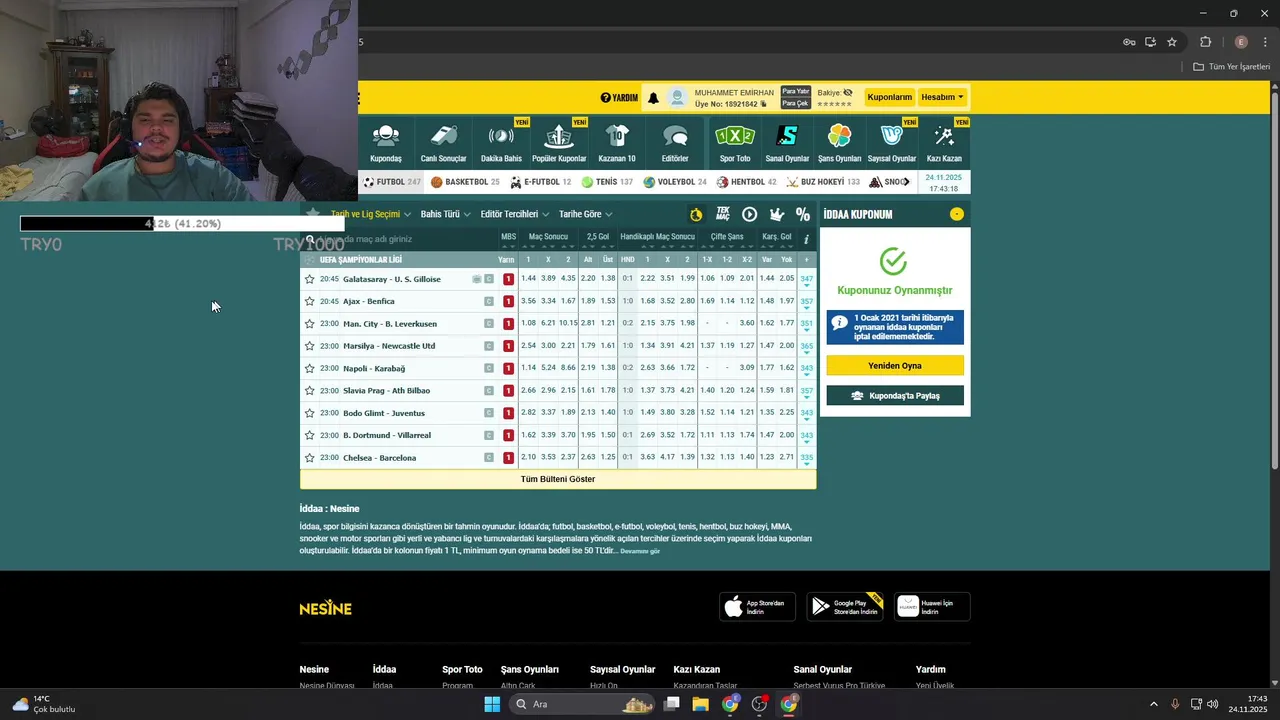Screen dimensions: 1280x720
Task: Expand more bets 335 for Chelsea - Barcelona
Action: click(806, 459)
